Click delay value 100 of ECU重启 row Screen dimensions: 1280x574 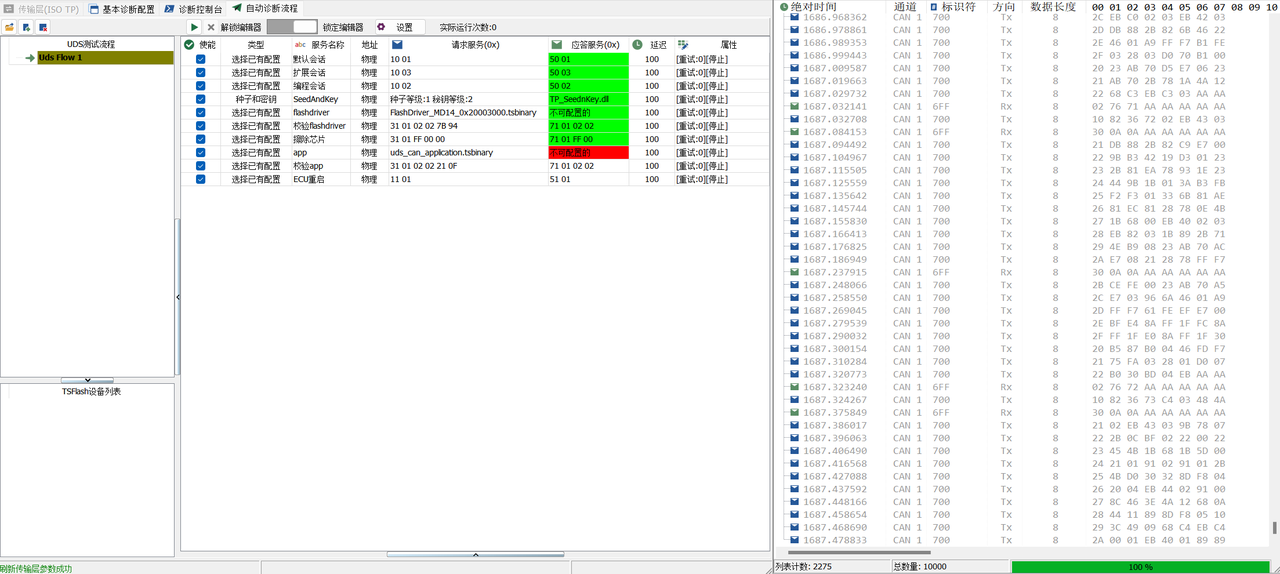[651, 179]
